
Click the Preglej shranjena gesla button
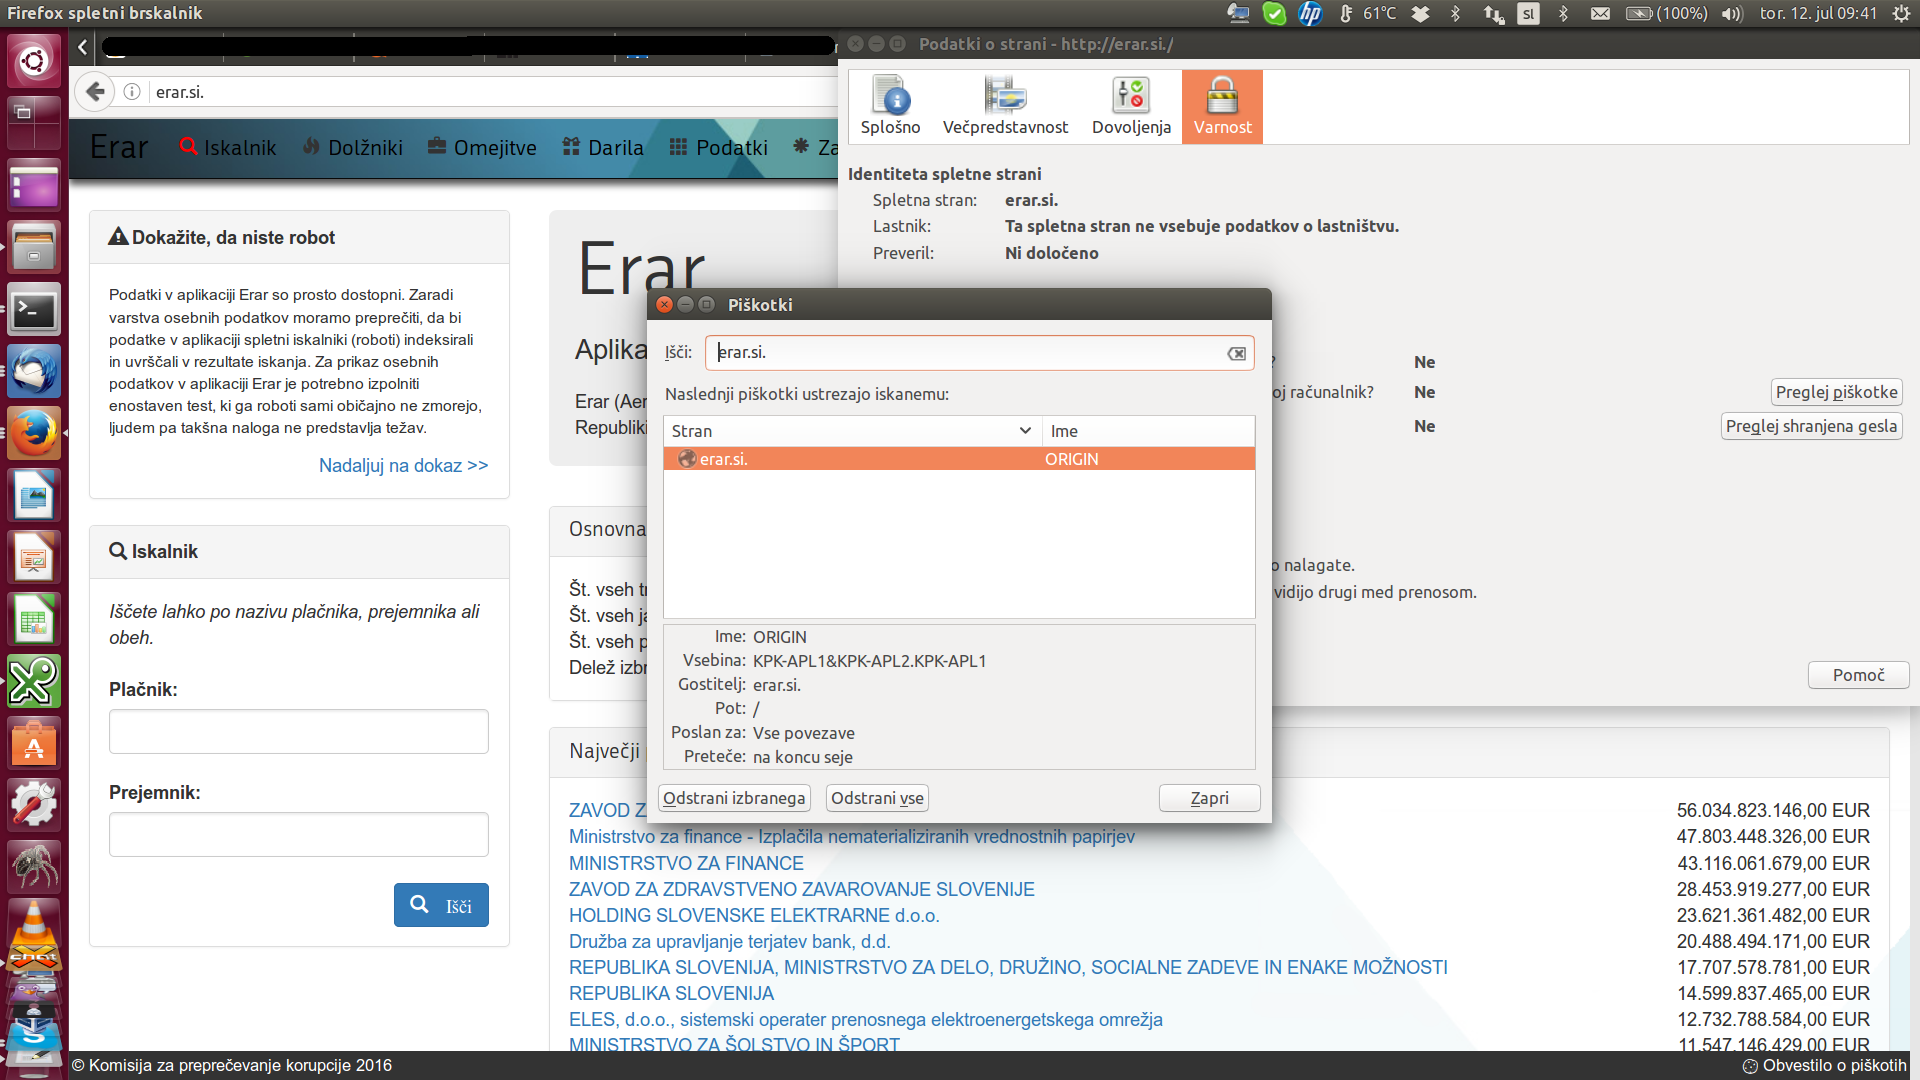1811,426
